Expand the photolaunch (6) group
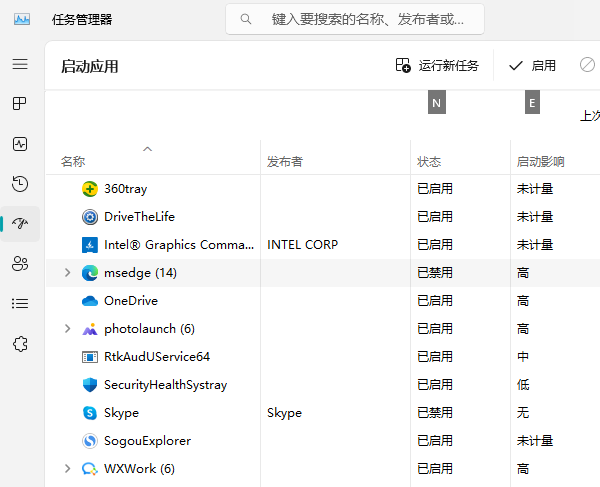 (x=67, y=329)
